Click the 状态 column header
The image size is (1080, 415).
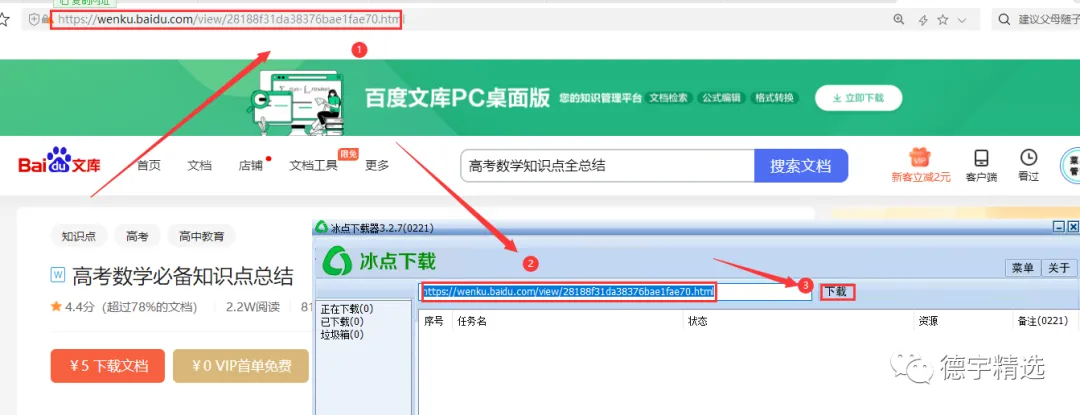coord(698,321)
